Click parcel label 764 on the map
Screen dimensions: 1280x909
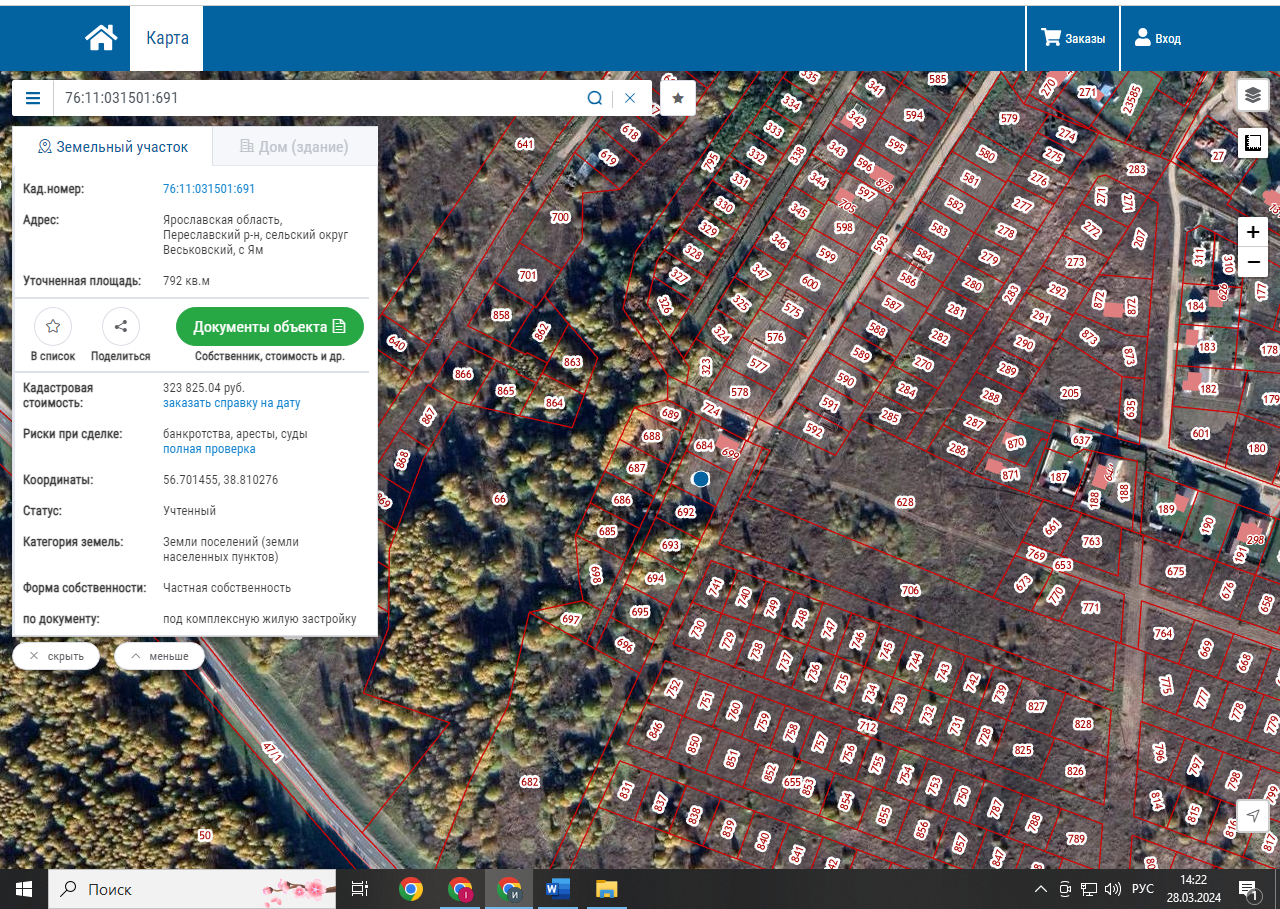tap(1162, 633)
